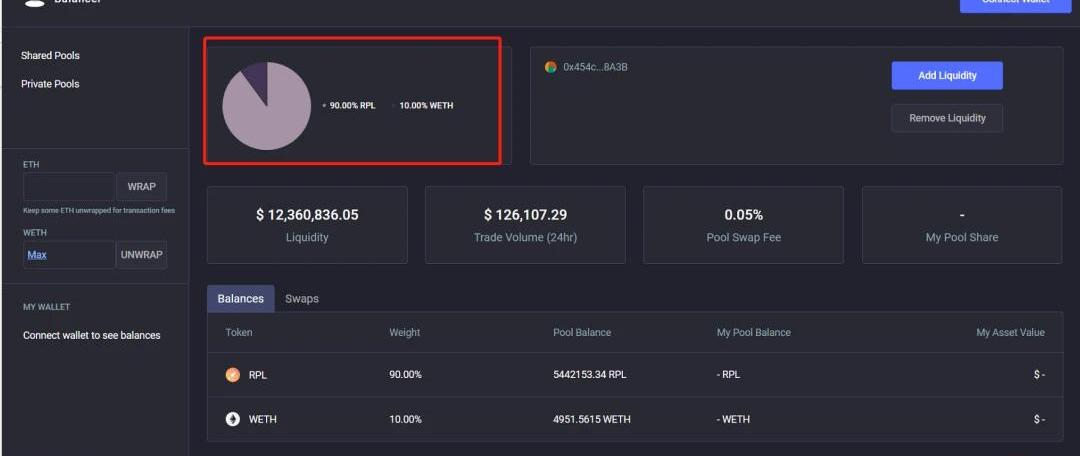Viewport: 1080px width, 456px height.
Task: Click the Max link in WETH field
Action: pyautogui.click(x=37, y=255)
